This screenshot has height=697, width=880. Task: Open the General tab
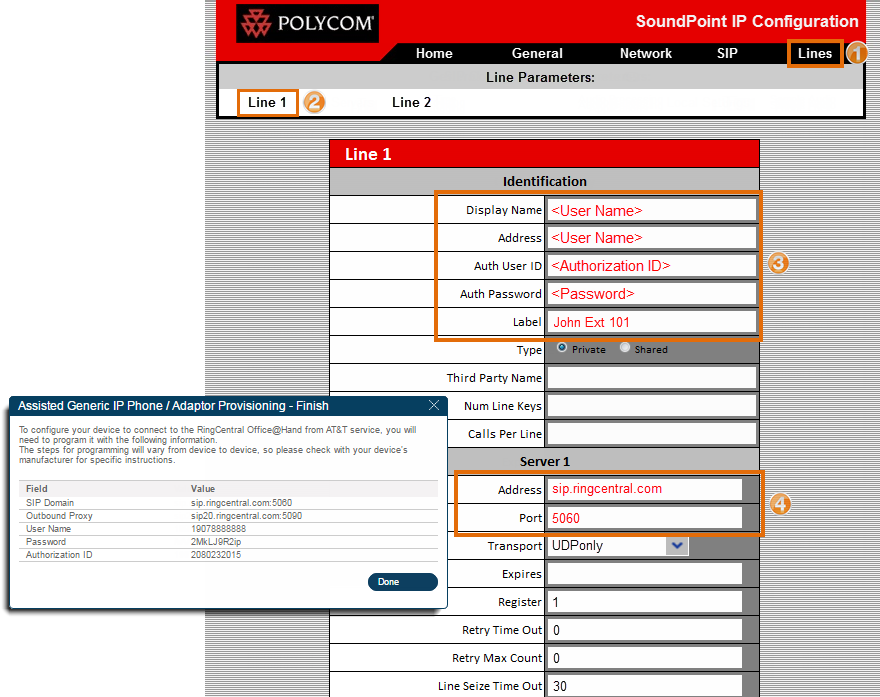click(x=537, y=53)
